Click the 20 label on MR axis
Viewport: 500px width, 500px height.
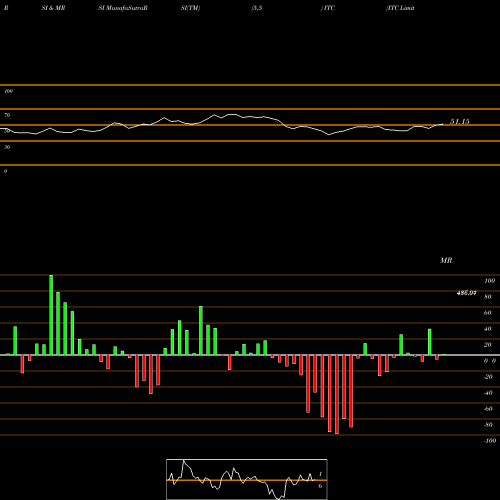(488, 345)
